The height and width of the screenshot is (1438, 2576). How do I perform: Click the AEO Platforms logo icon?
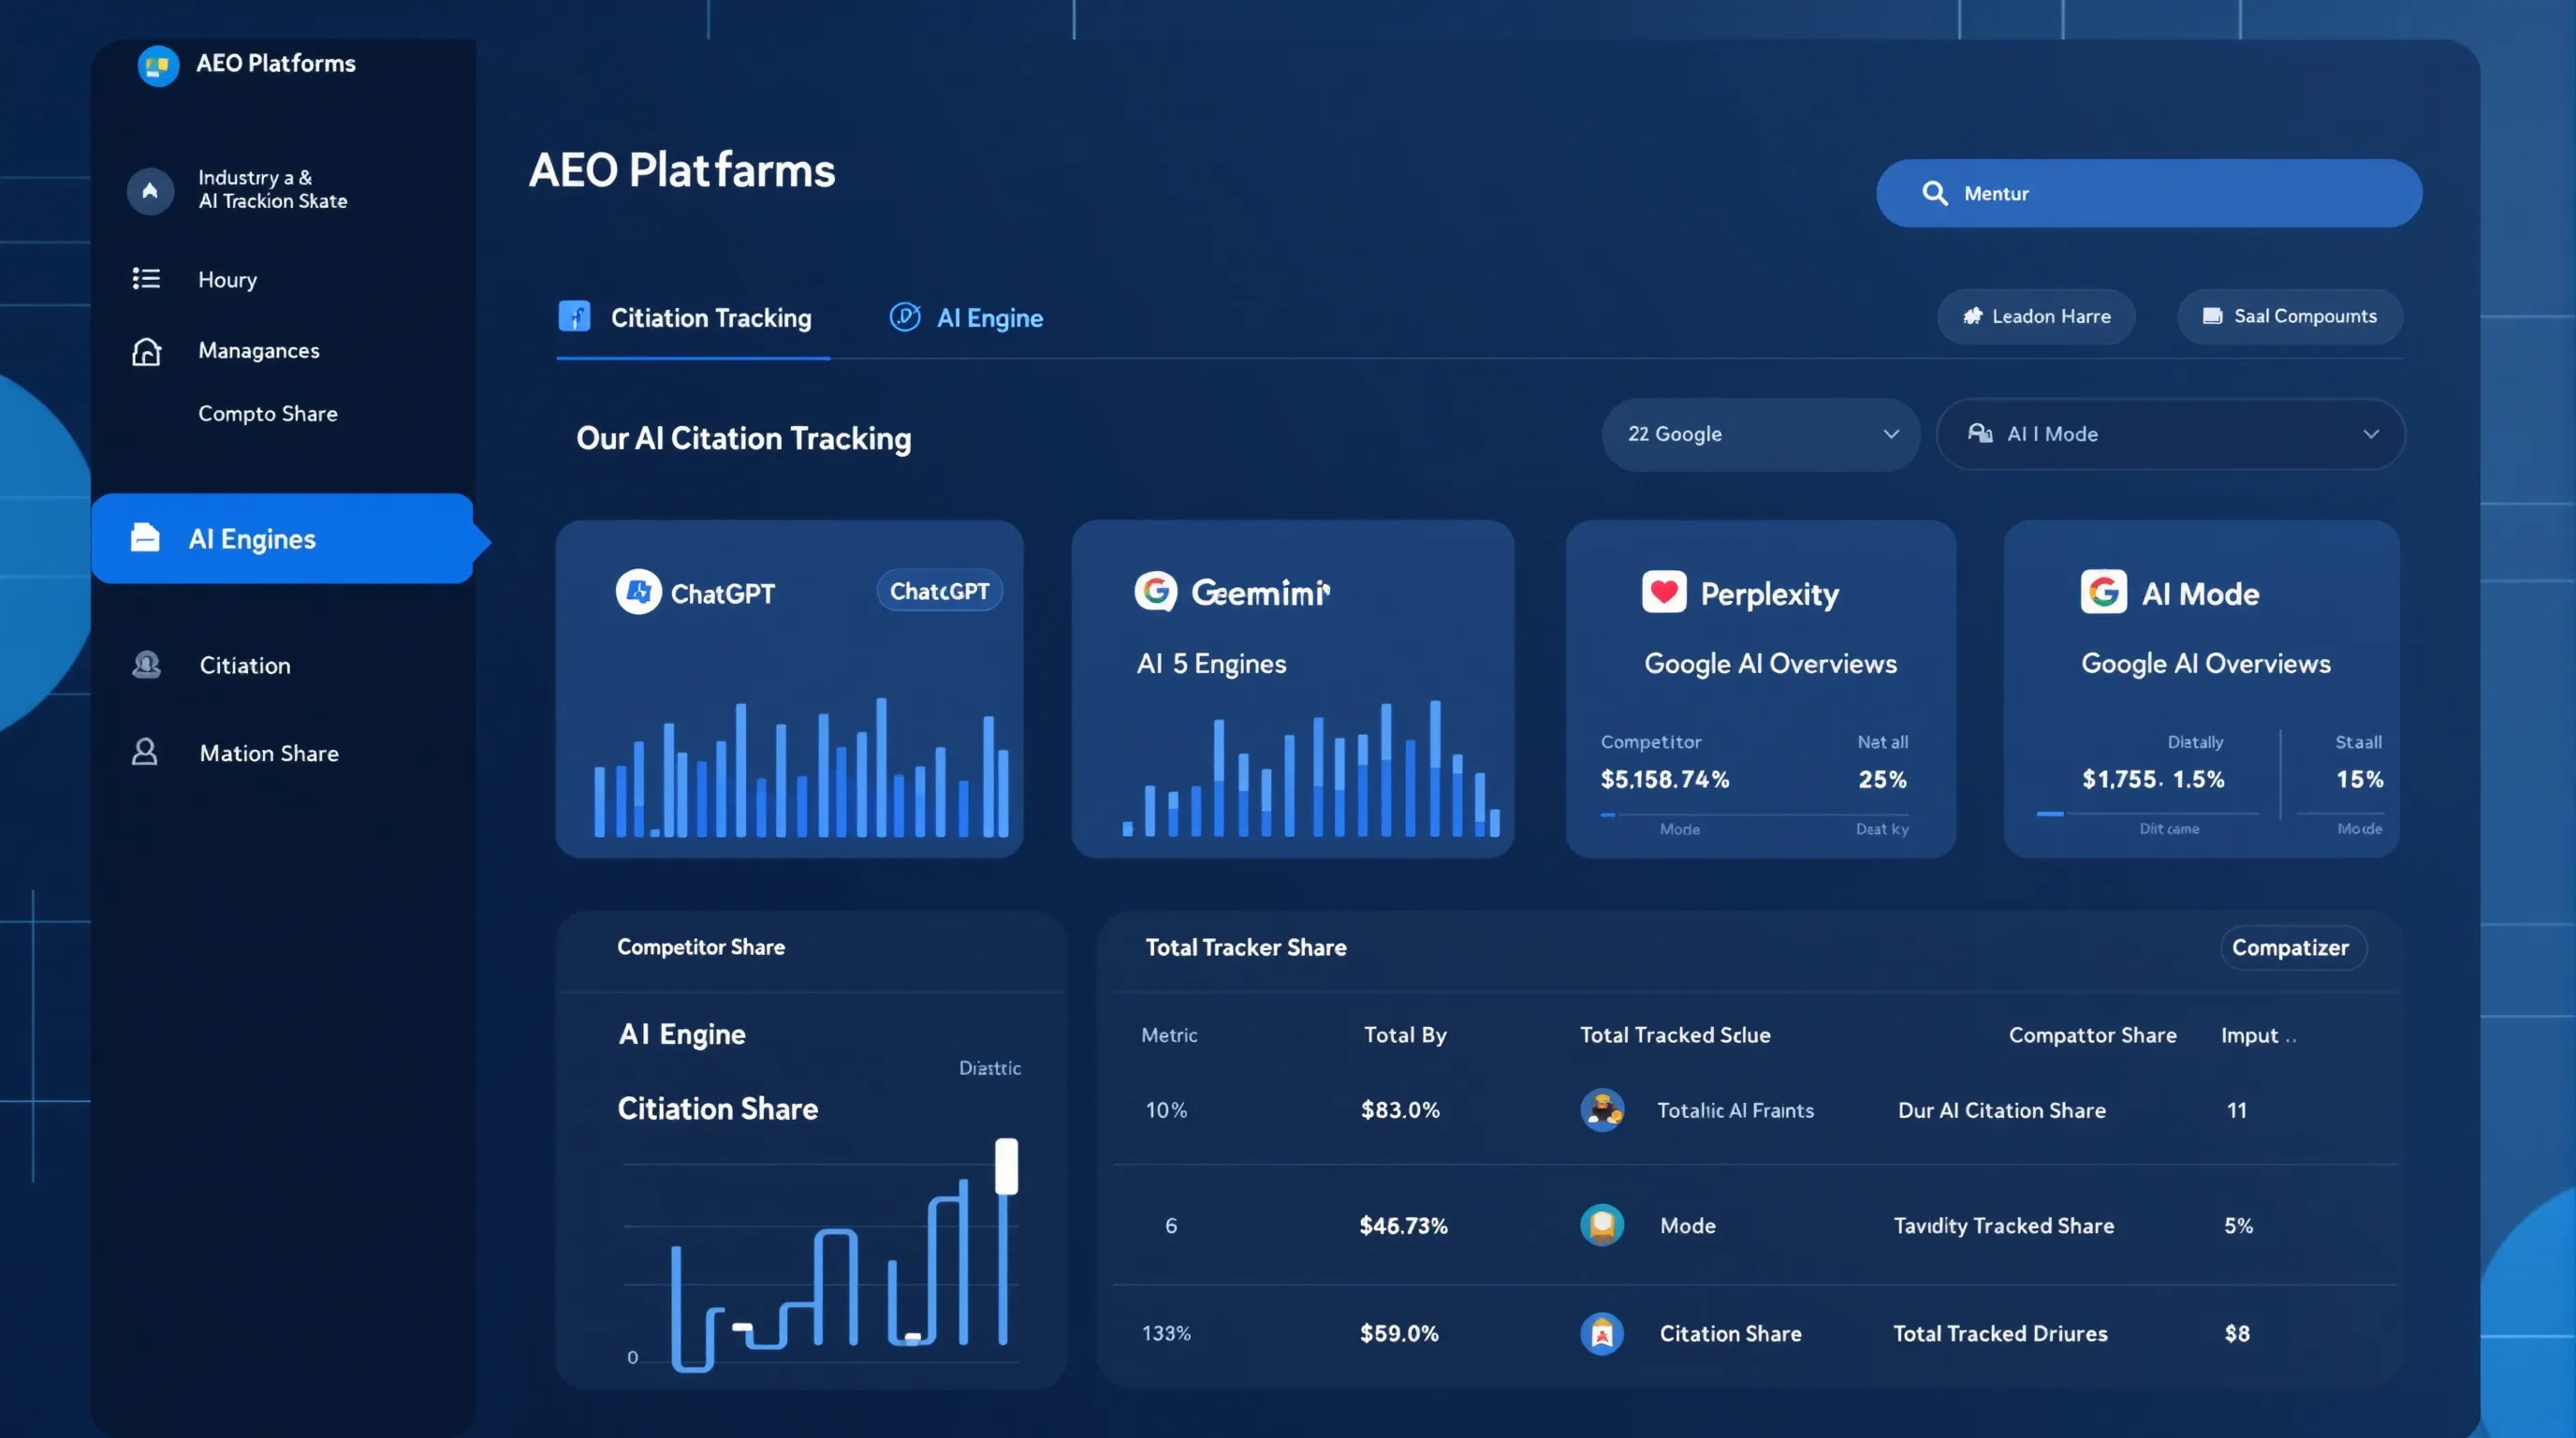(158, 66)
